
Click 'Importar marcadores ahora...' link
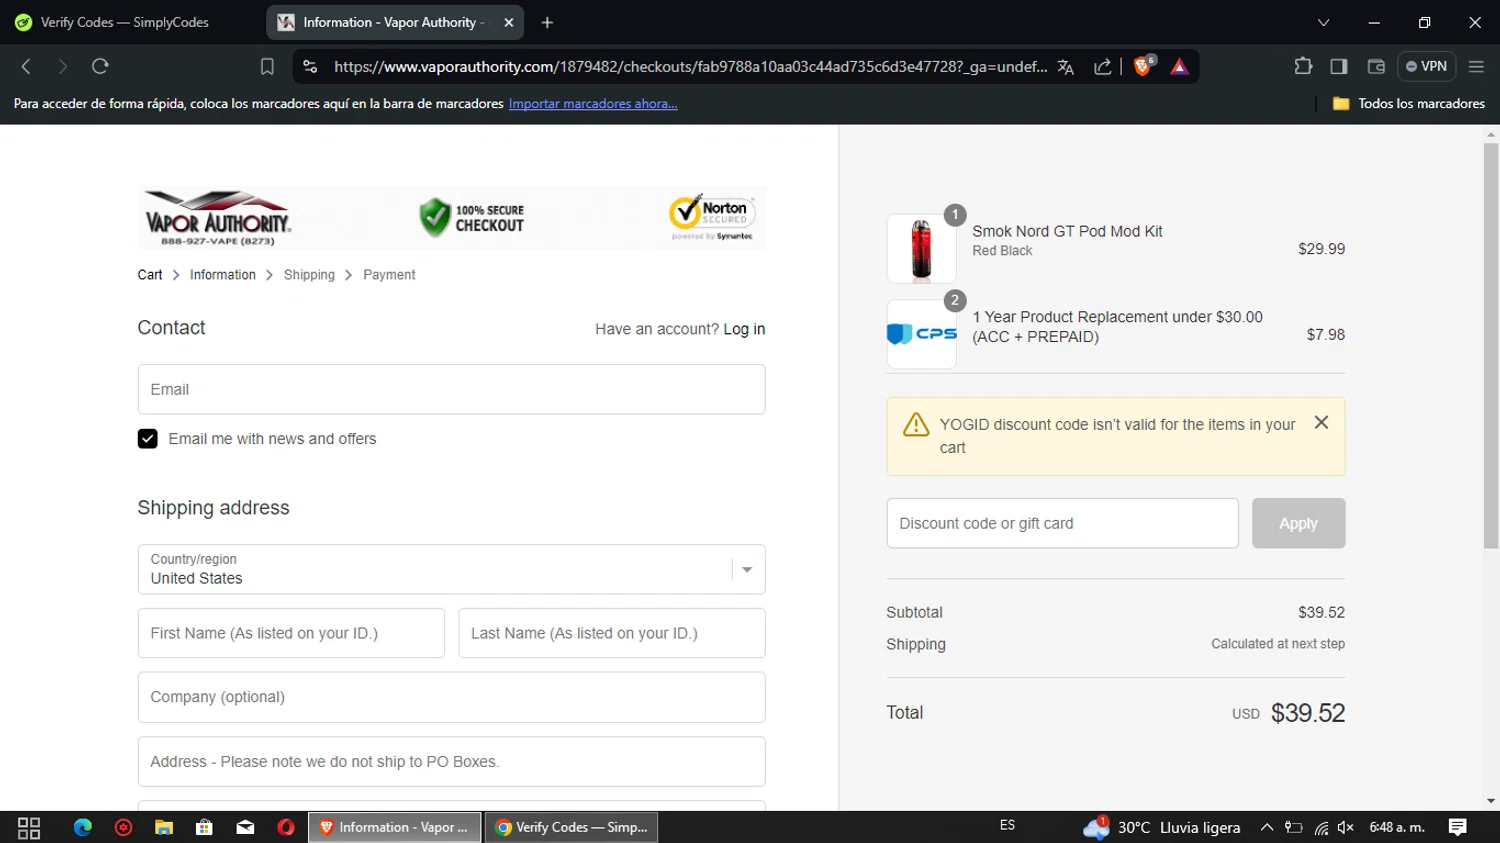[x=593, y=104]
